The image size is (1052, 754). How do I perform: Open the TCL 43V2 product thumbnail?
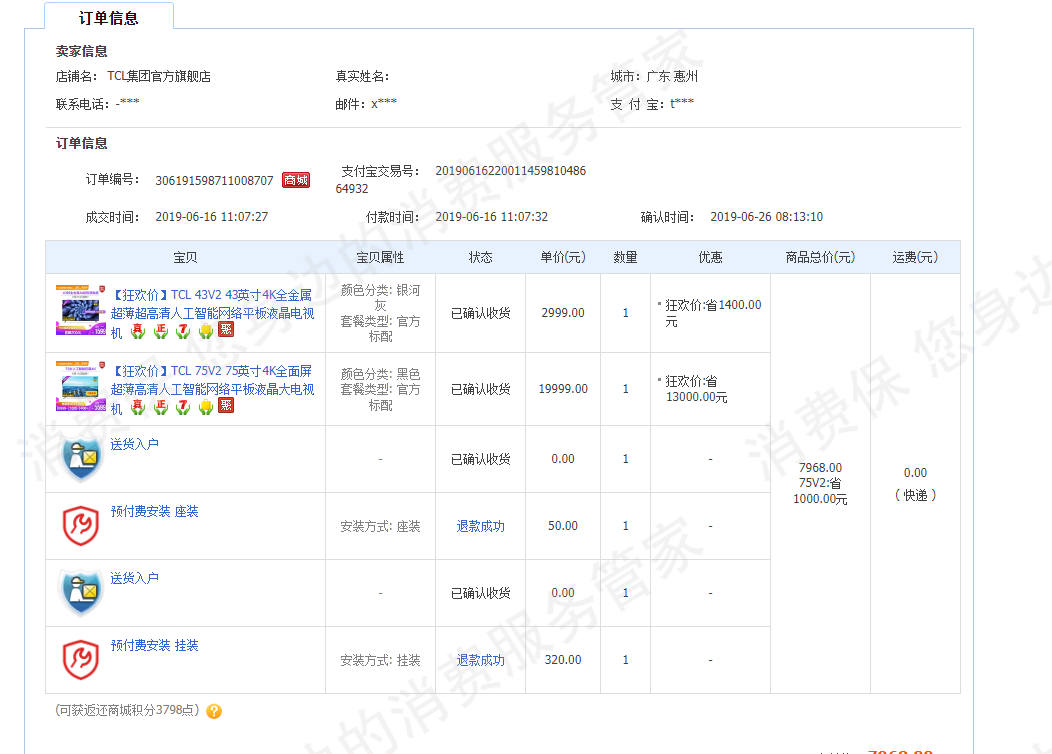81,310
